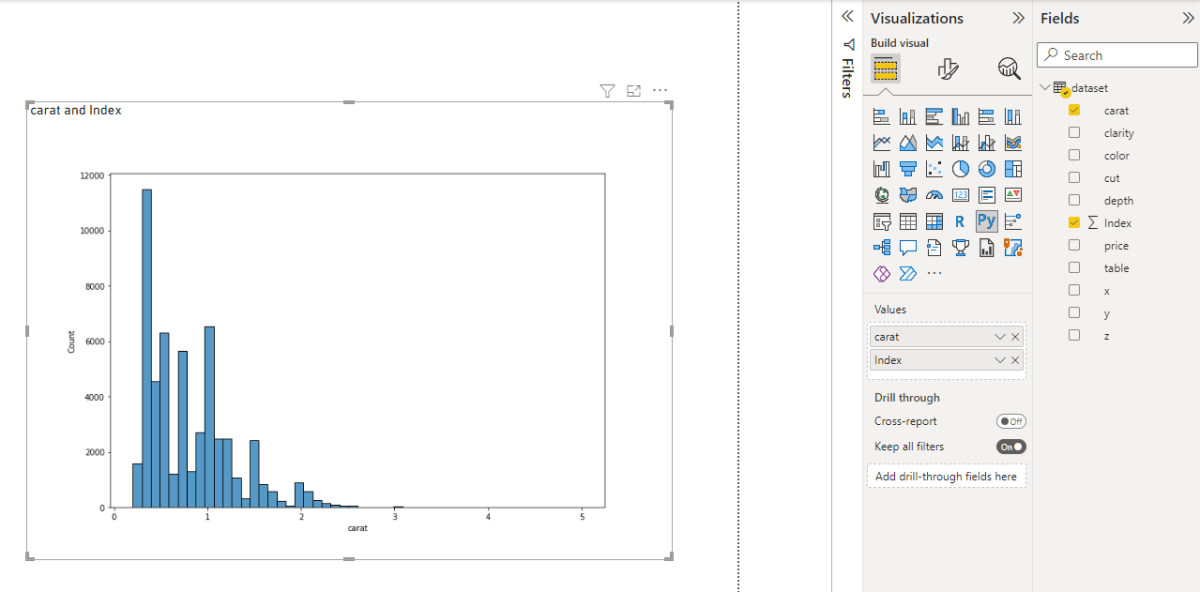Select the clustered bar chart visual

[934, 116]
